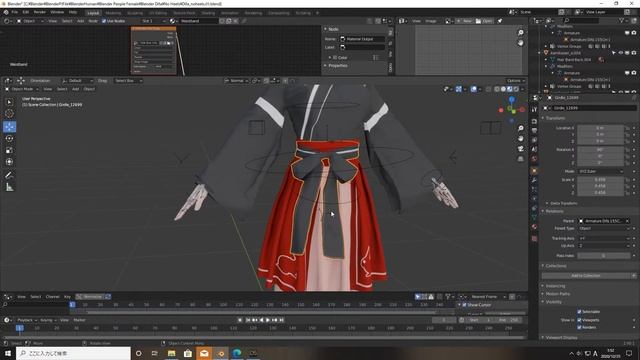
Task: Open the Material properties tab icon
Action: pyautogui.click(x=534, y=227)
